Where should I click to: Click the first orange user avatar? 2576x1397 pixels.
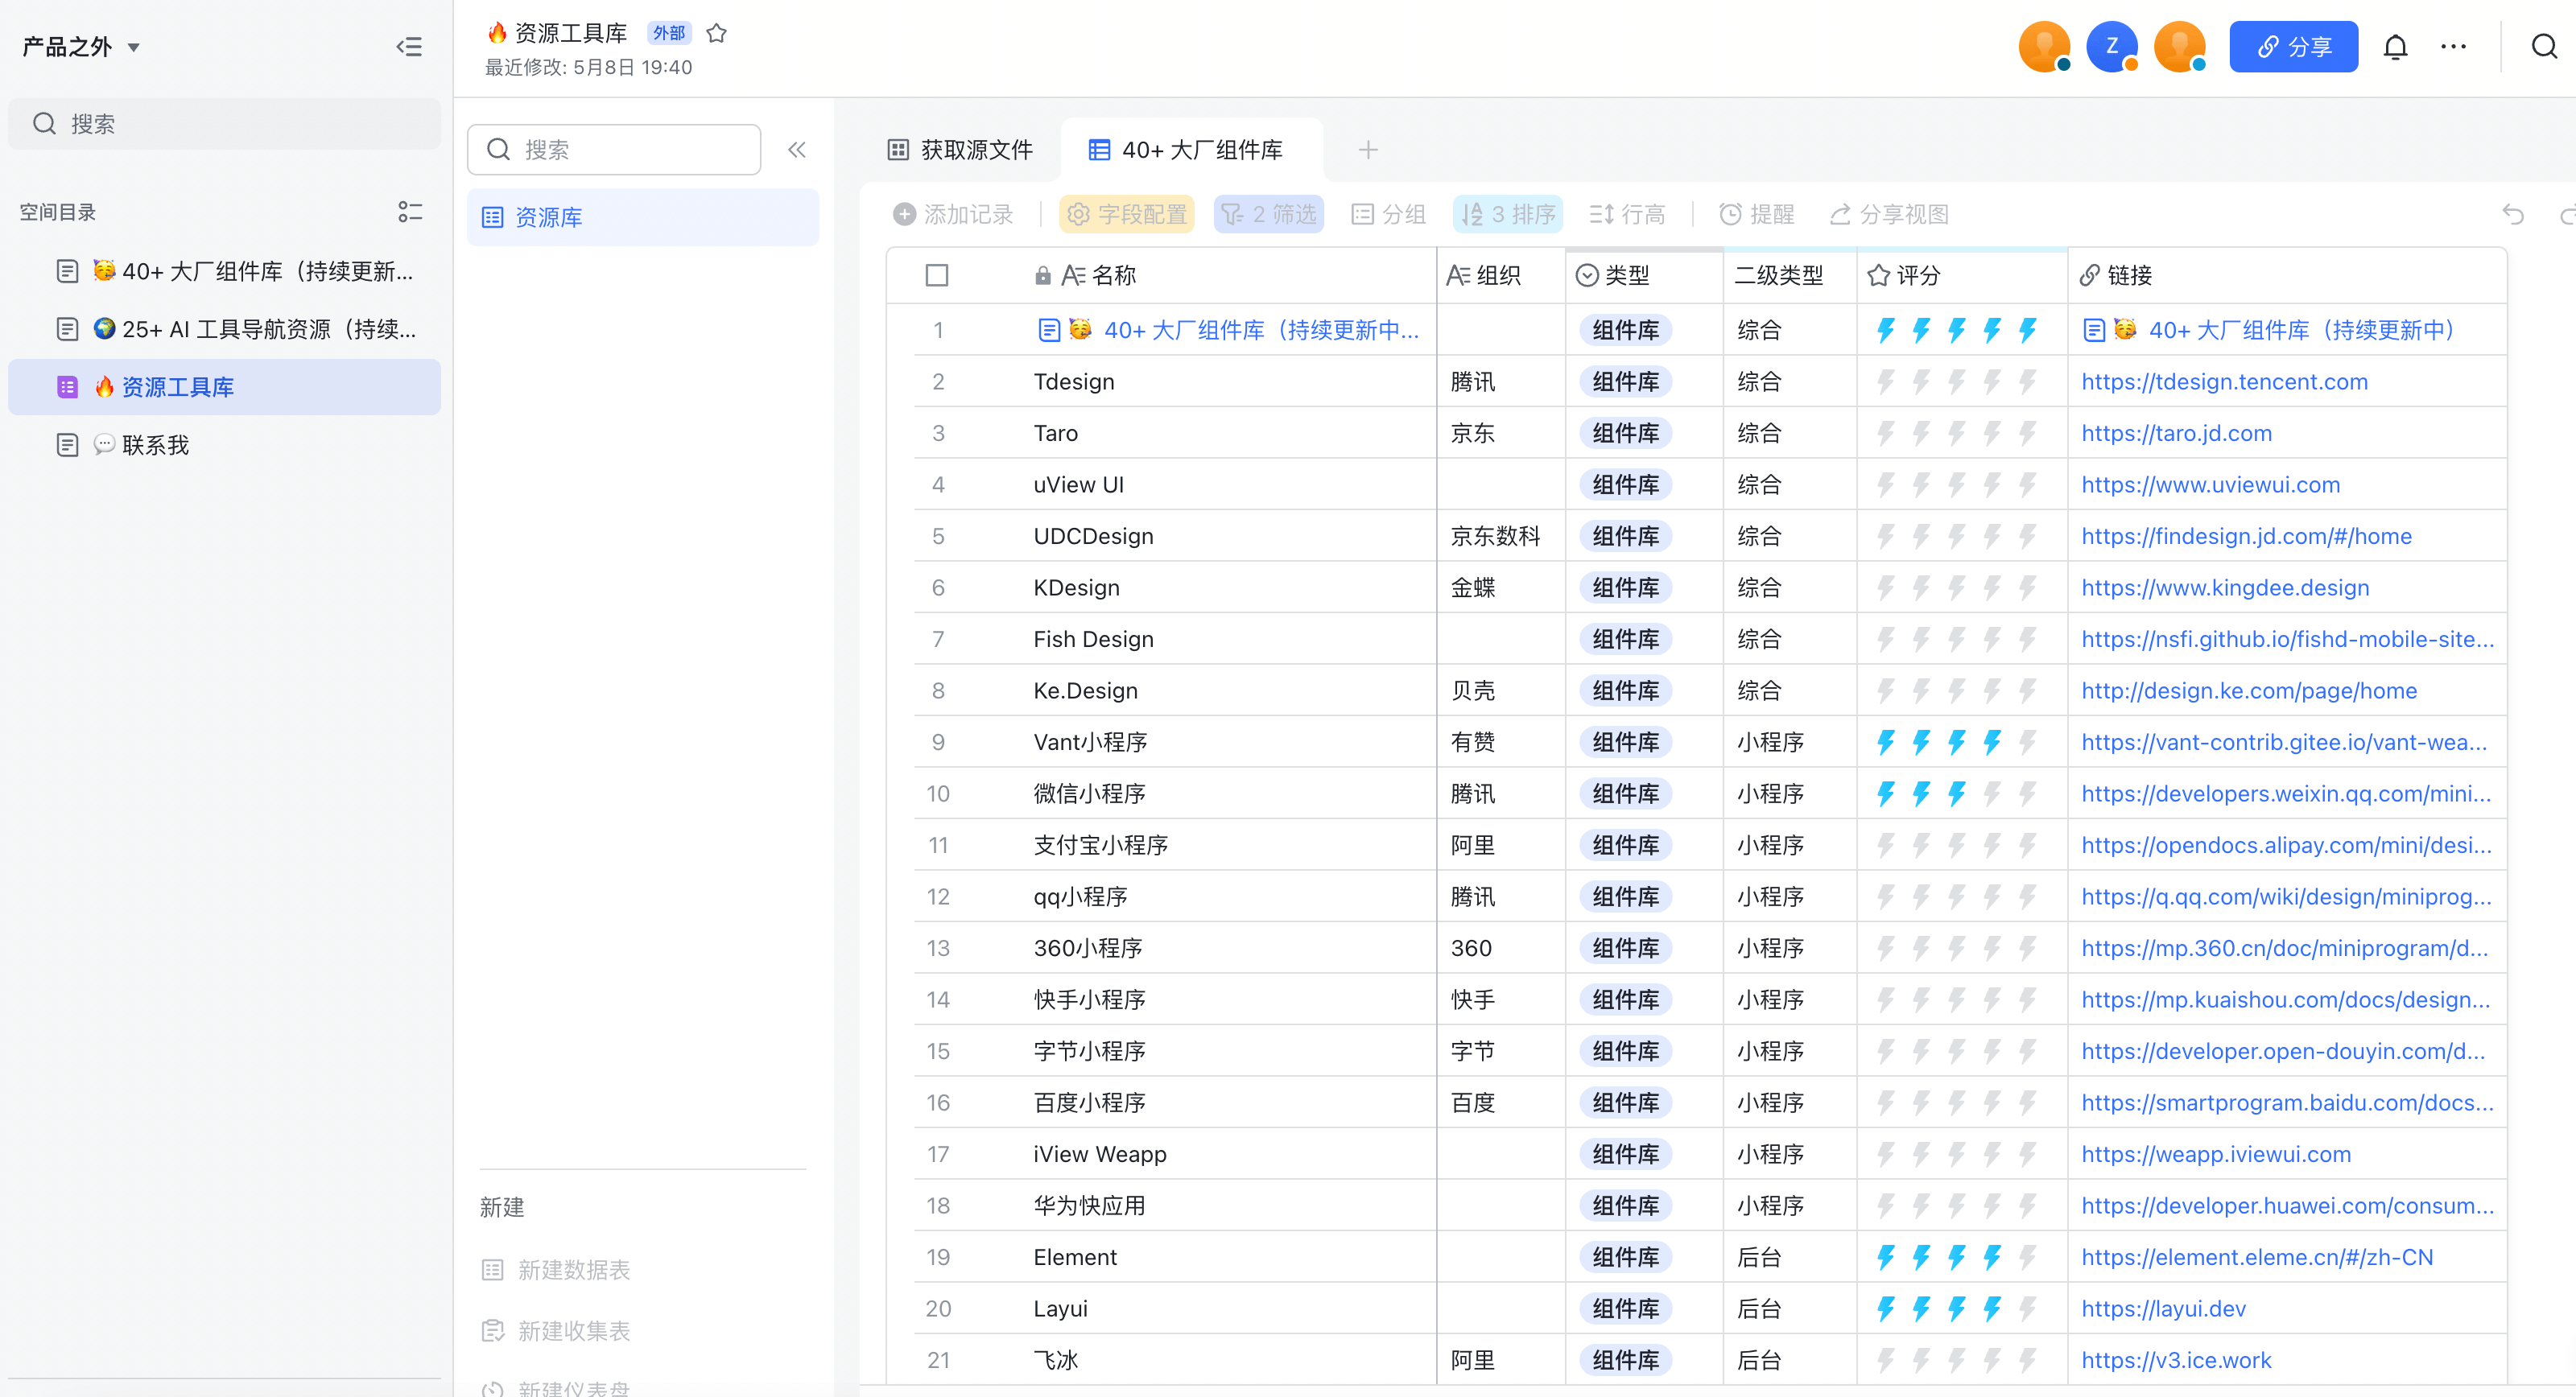click(x=2044, y=47)
